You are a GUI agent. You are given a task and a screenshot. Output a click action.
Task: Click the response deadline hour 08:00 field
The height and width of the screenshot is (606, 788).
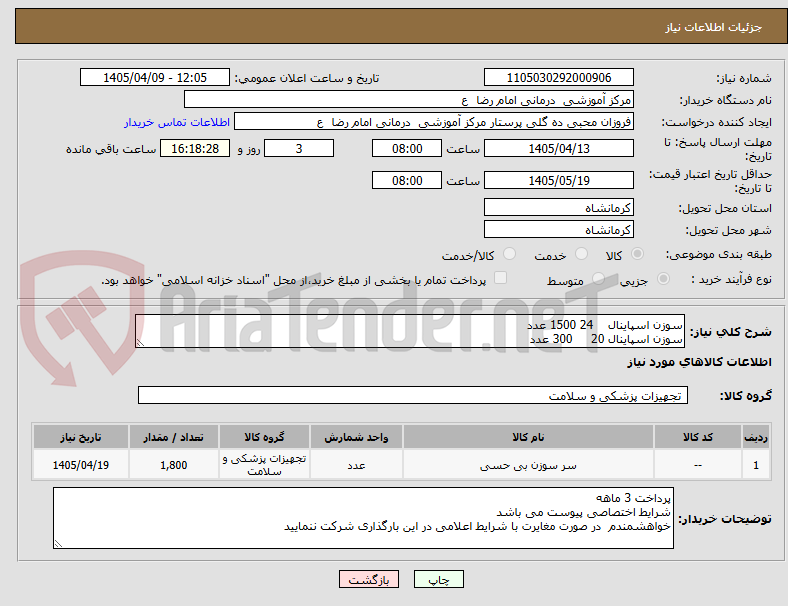click(x=407, y=148)
